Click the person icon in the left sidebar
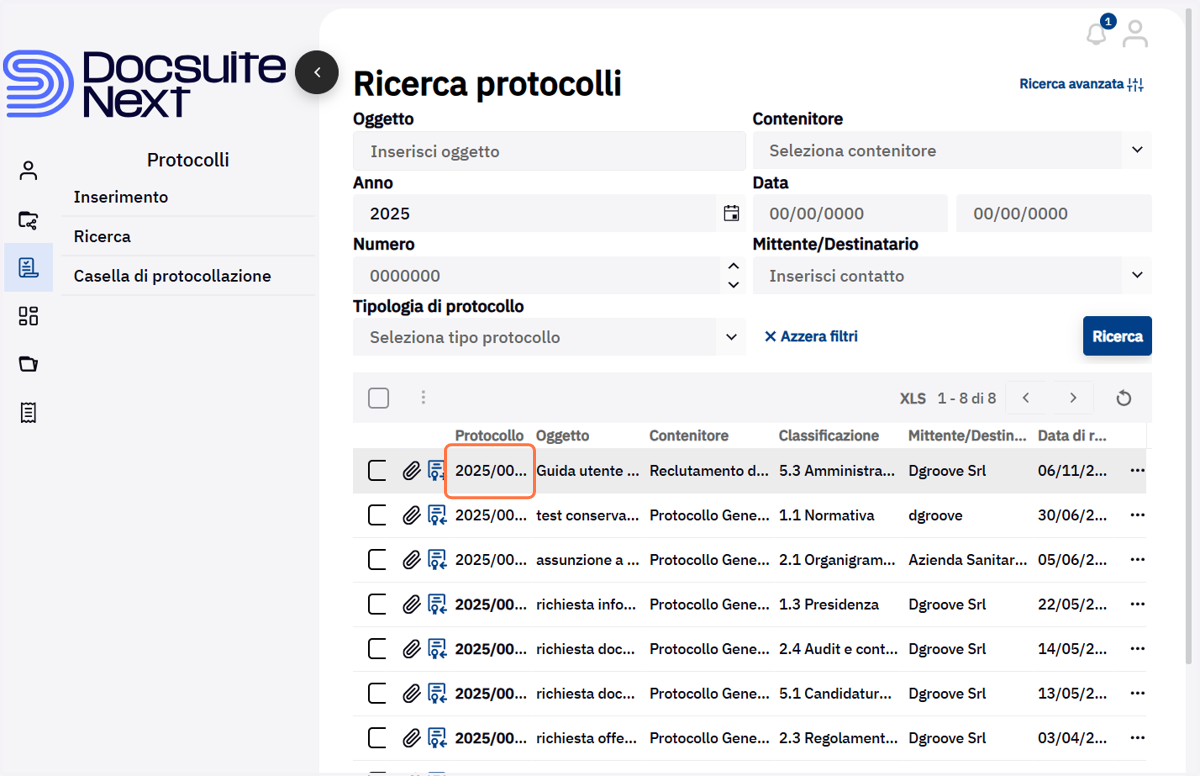The width and height of the screenshot is (1200, 776). 28,170
